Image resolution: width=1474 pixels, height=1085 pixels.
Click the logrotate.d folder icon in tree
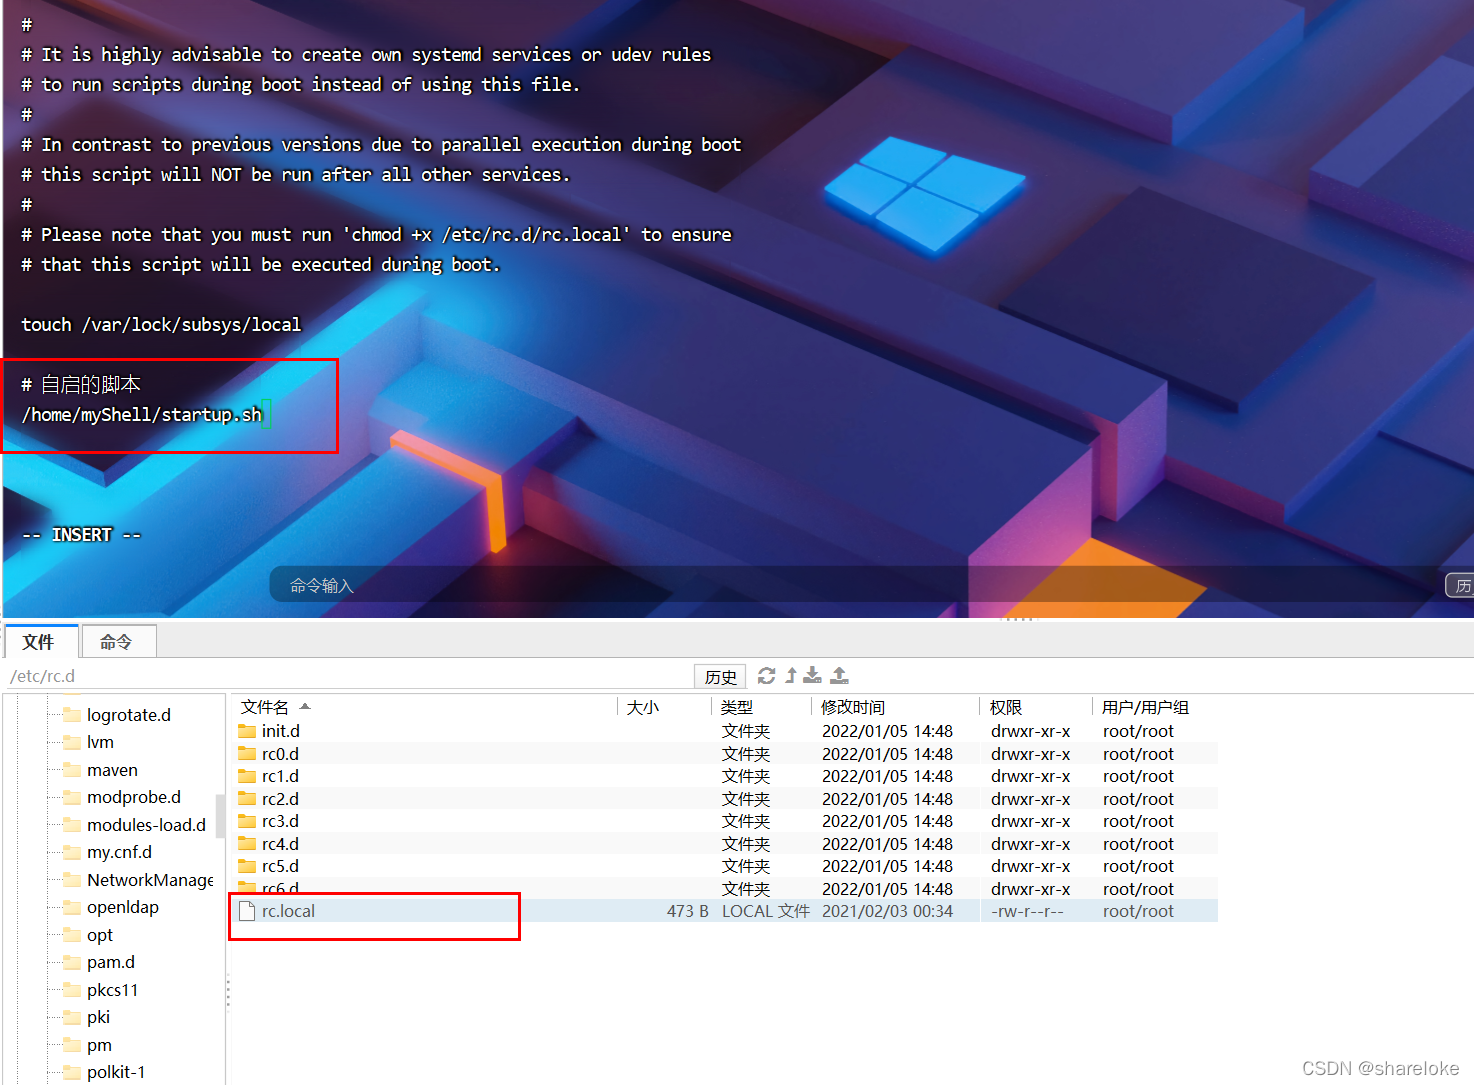point(72,714)
